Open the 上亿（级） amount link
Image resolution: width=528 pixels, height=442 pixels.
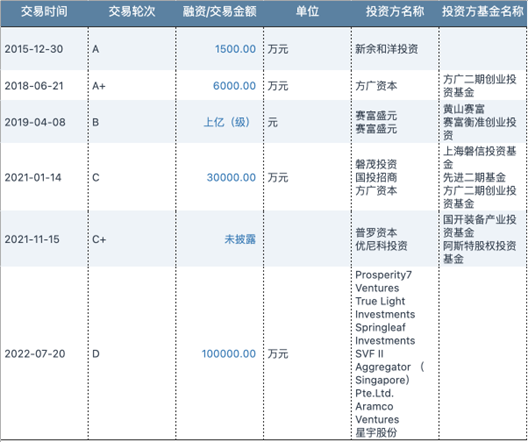227,122
